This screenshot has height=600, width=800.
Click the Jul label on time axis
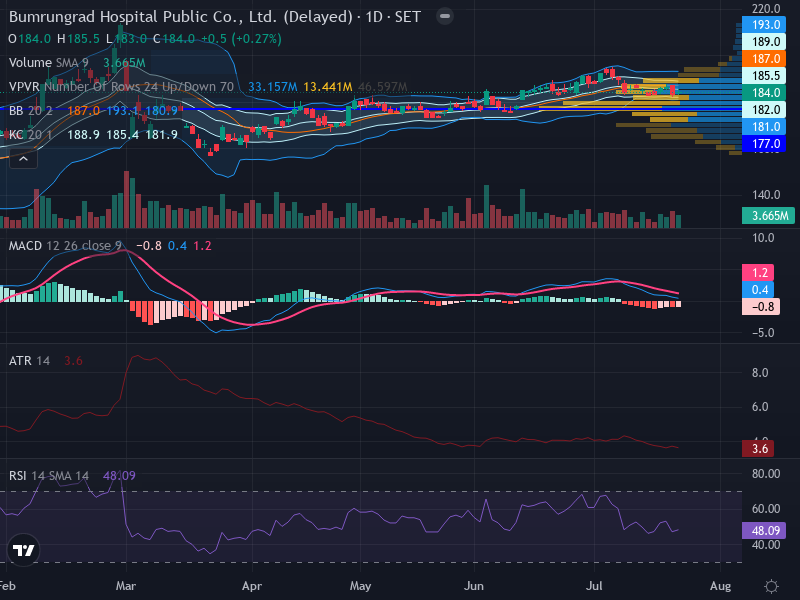tap(594, 586)
